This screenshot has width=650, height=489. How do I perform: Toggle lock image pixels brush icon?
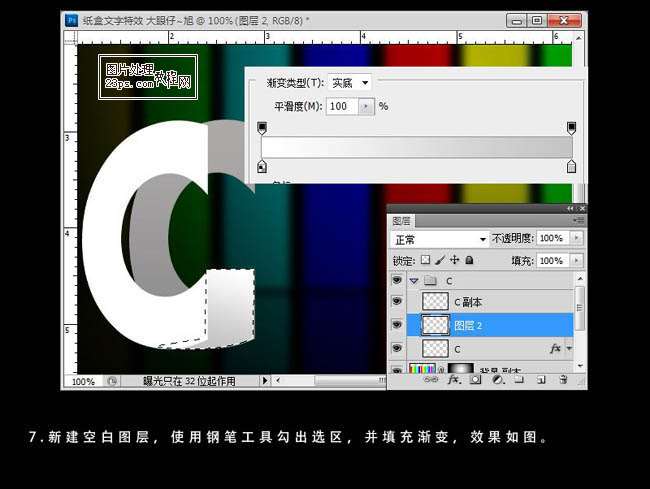point(440,260)
